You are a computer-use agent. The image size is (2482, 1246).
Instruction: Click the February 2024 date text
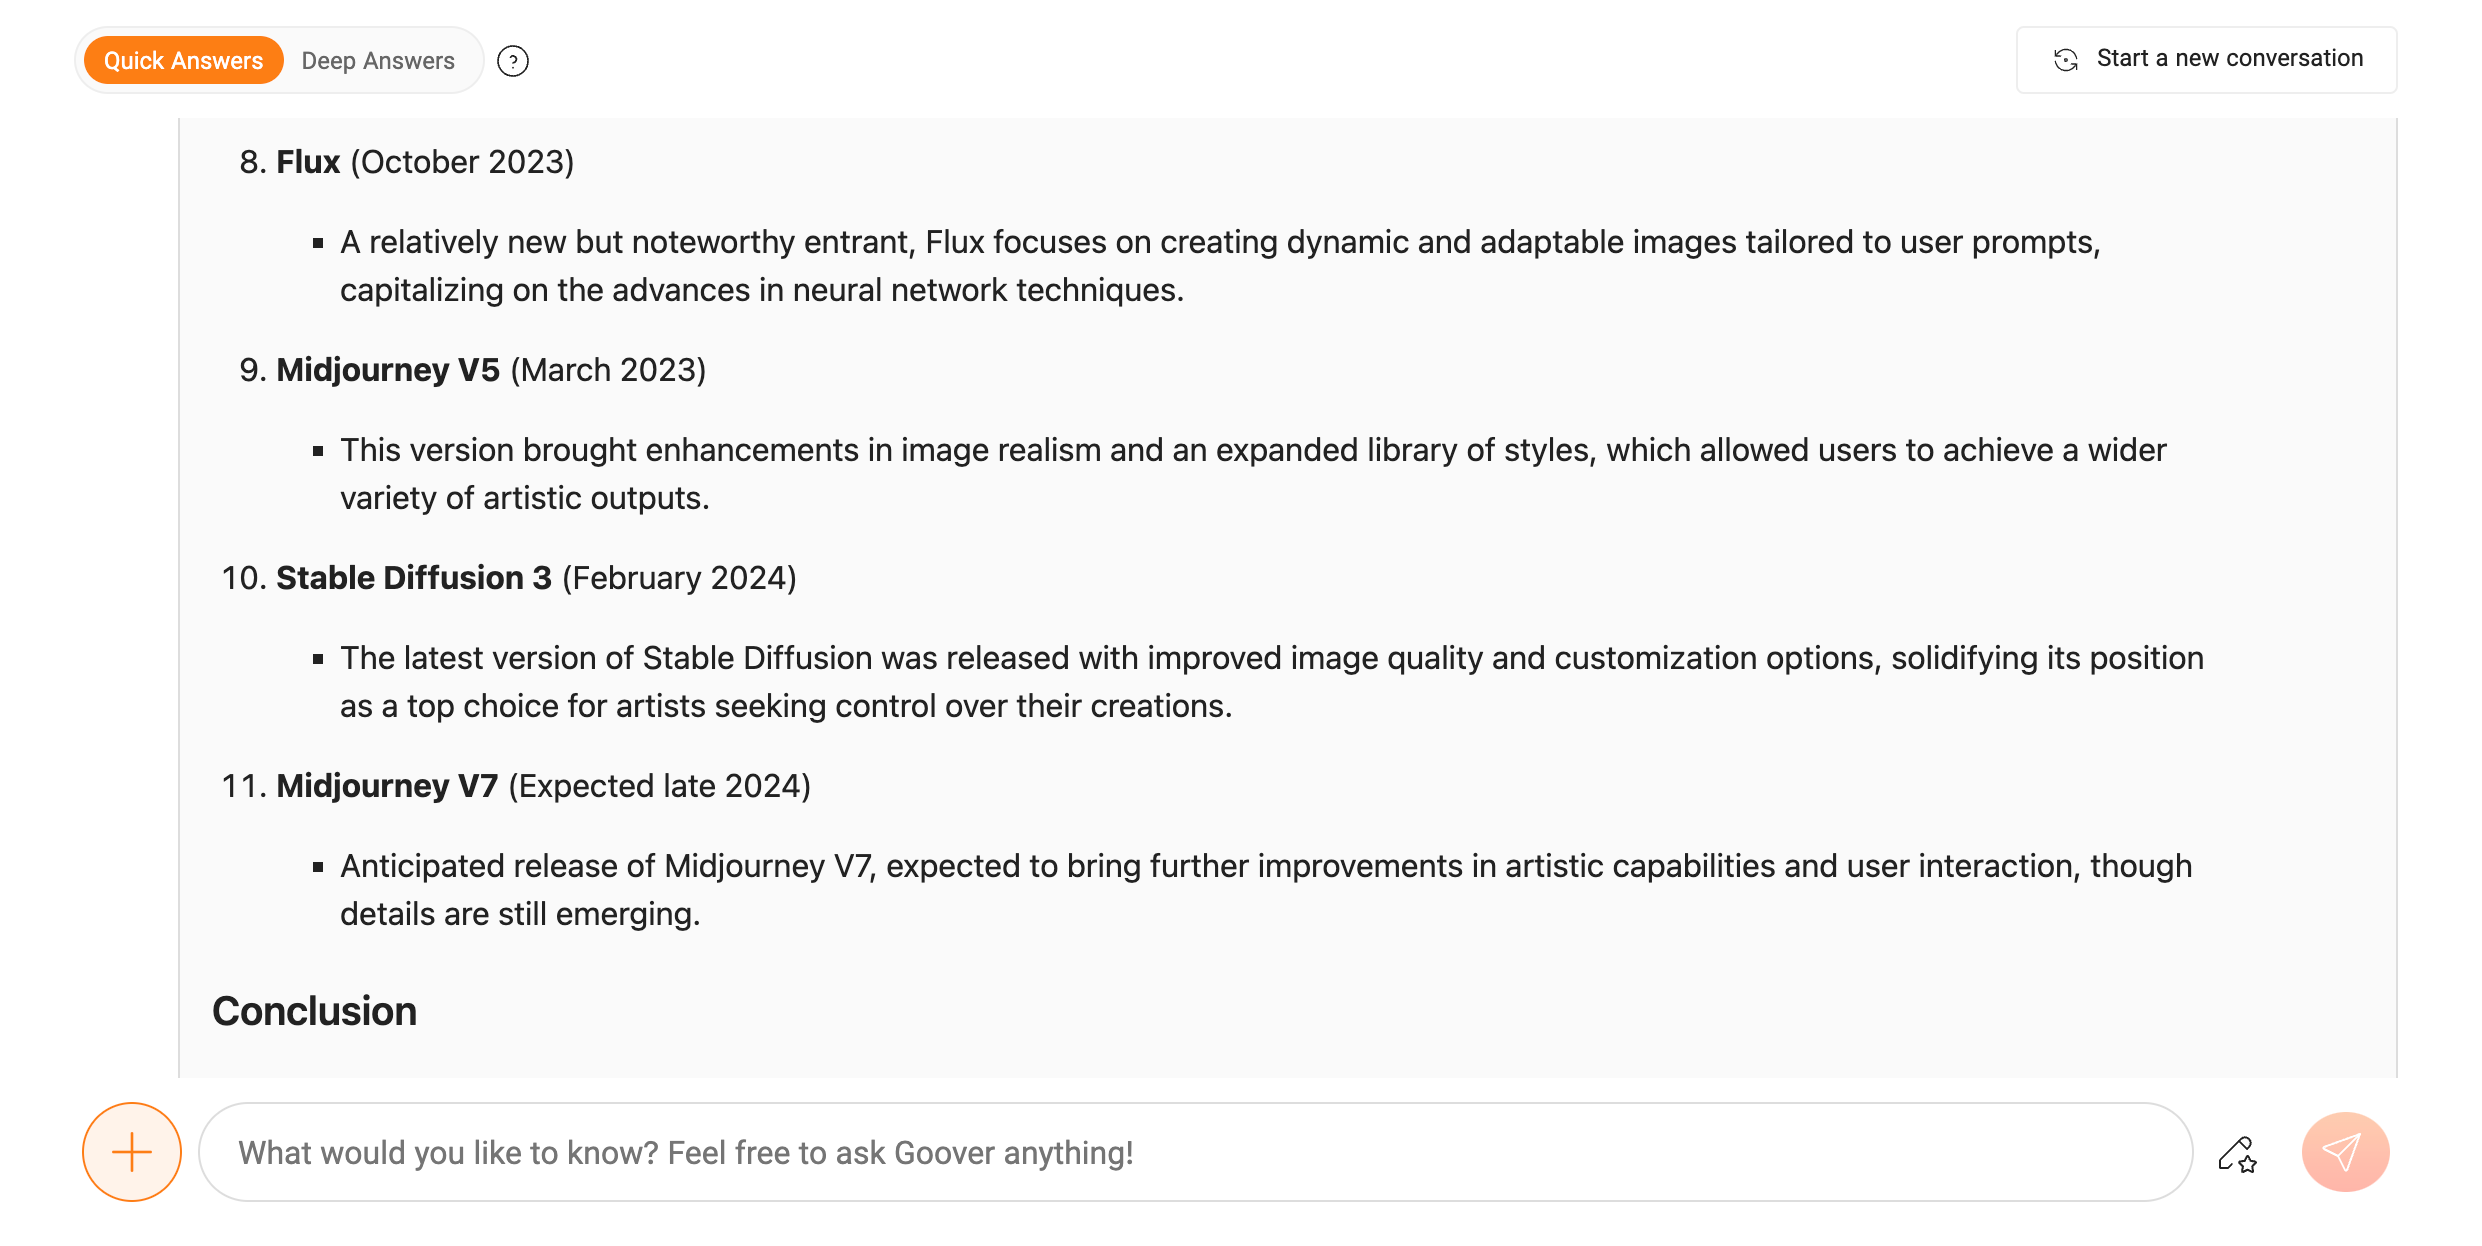click(x=679, y=578)
